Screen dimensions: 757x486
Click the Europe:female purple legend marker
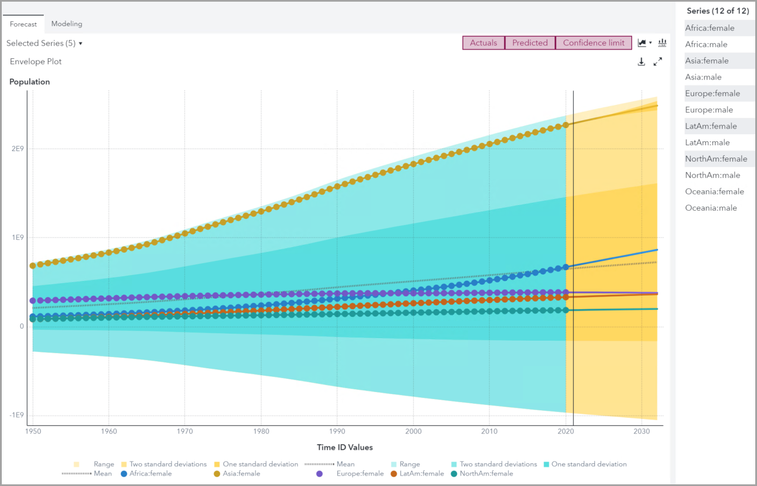point(319,474)
